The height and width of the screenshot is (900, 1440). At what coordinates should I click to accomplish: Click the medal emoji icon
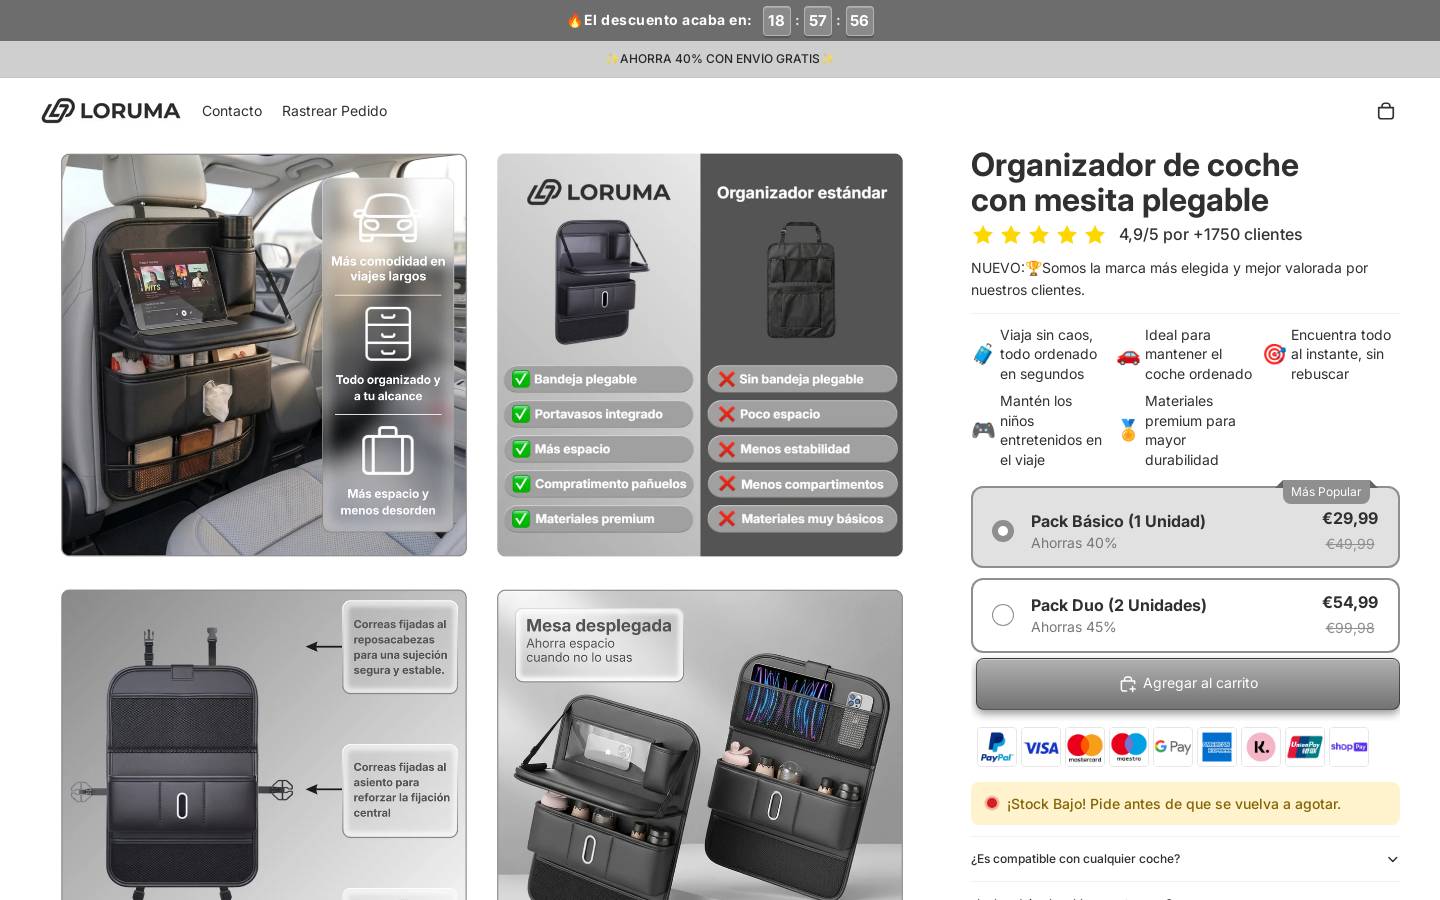(1128, 430)
